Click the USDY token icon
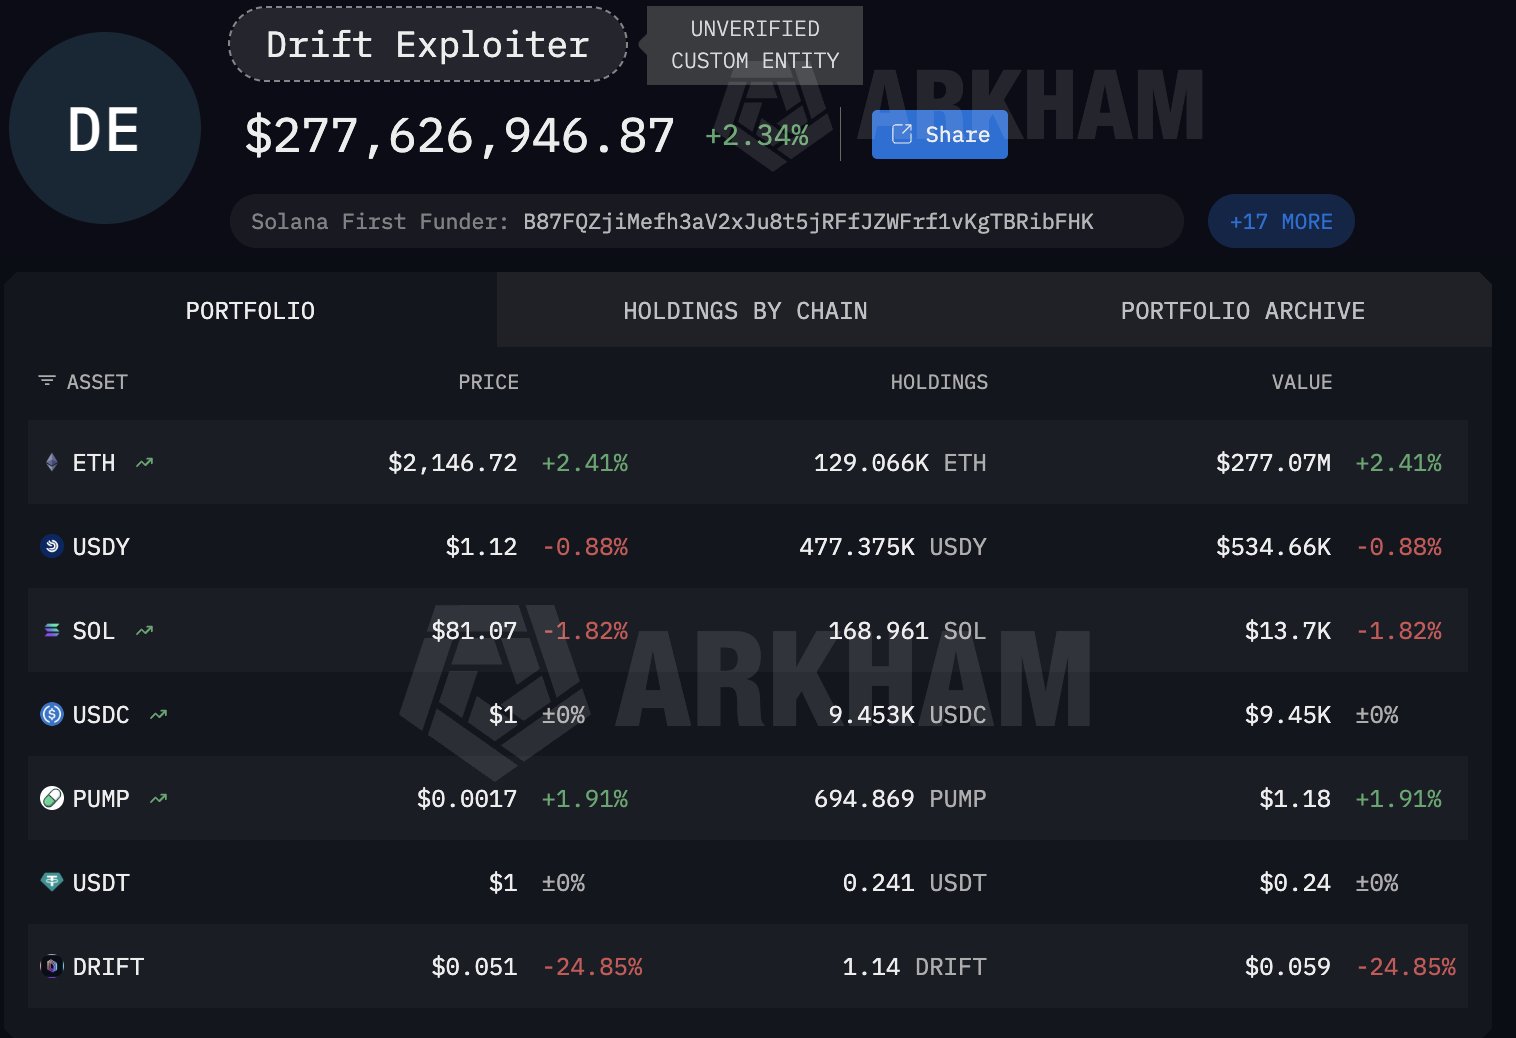 (x=52, y=547)
